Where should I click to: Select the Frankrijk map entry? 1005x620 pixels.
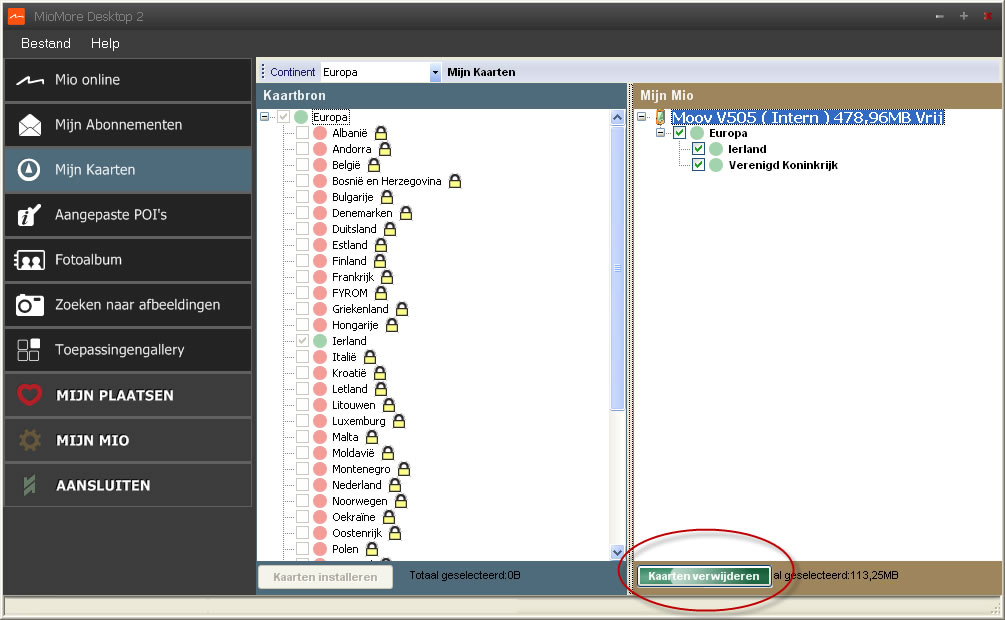click(353, 277)
